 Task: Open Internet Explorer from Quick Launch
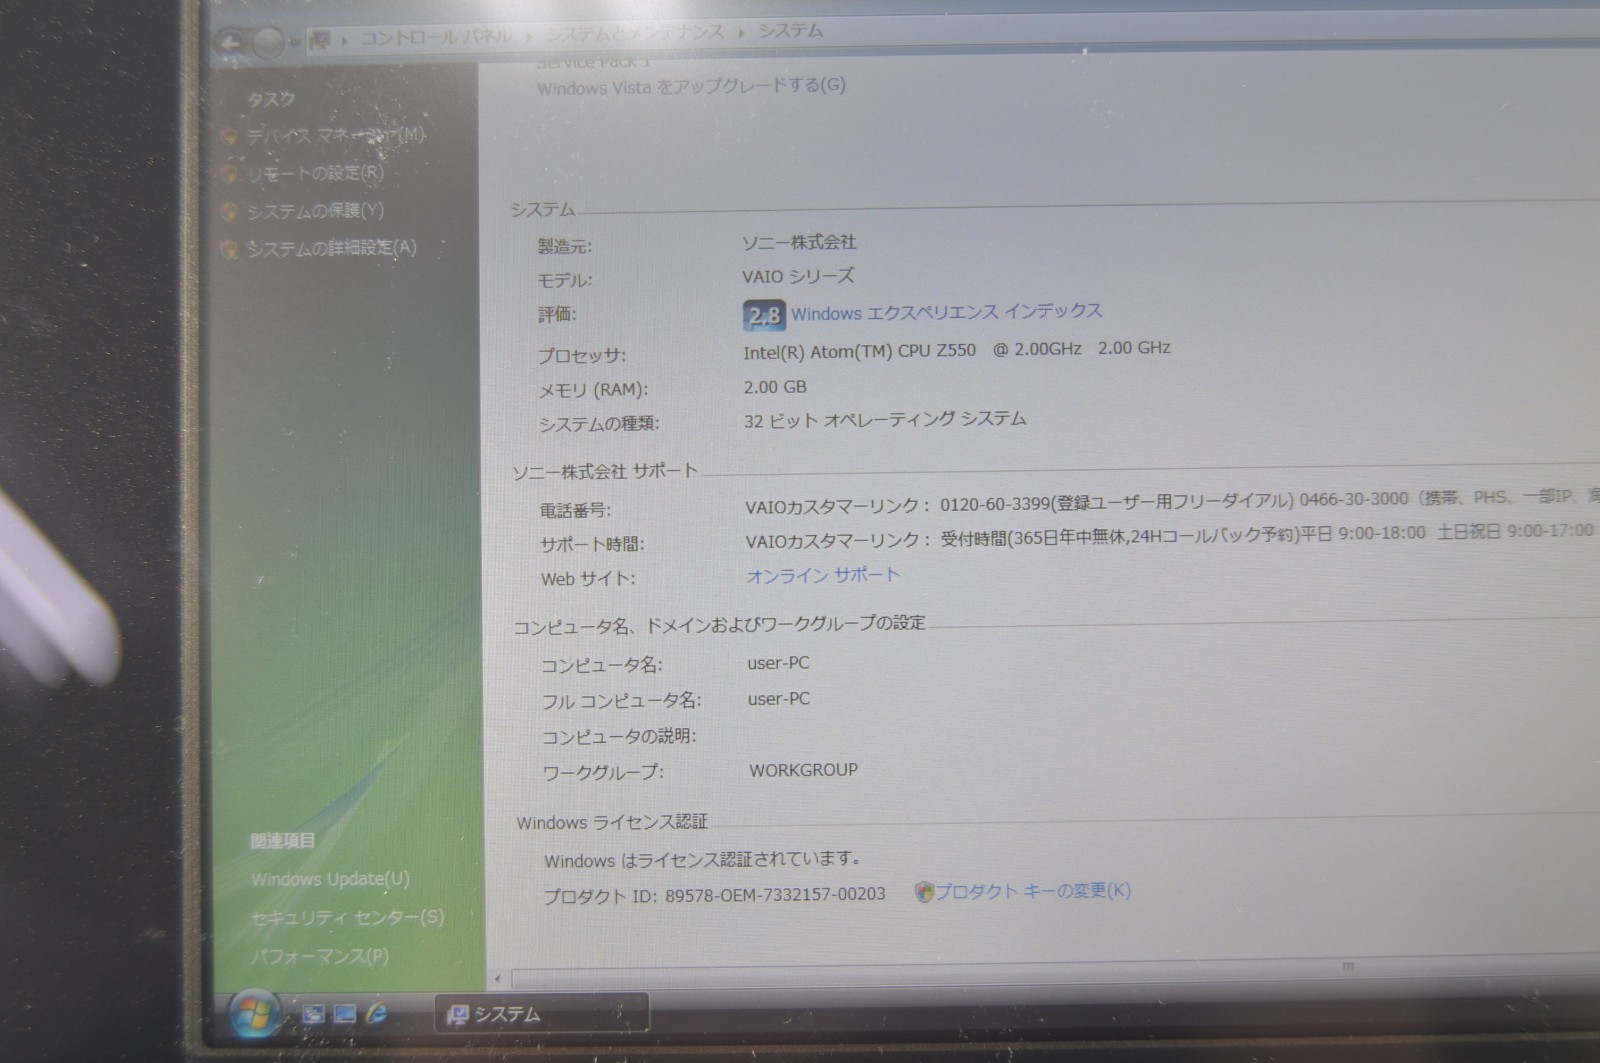(377, 1014)
